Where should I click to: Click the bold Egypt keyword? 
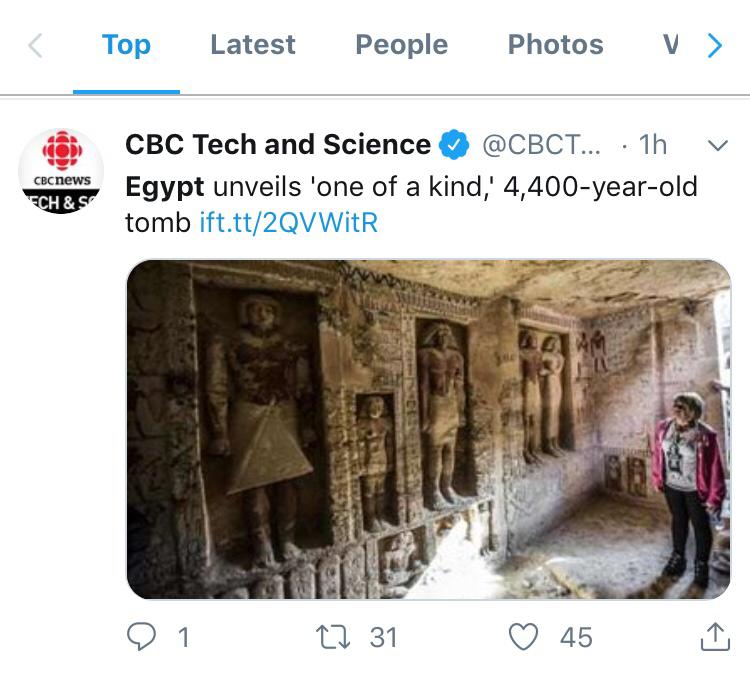pyautogui.click(x=164, y=187)
